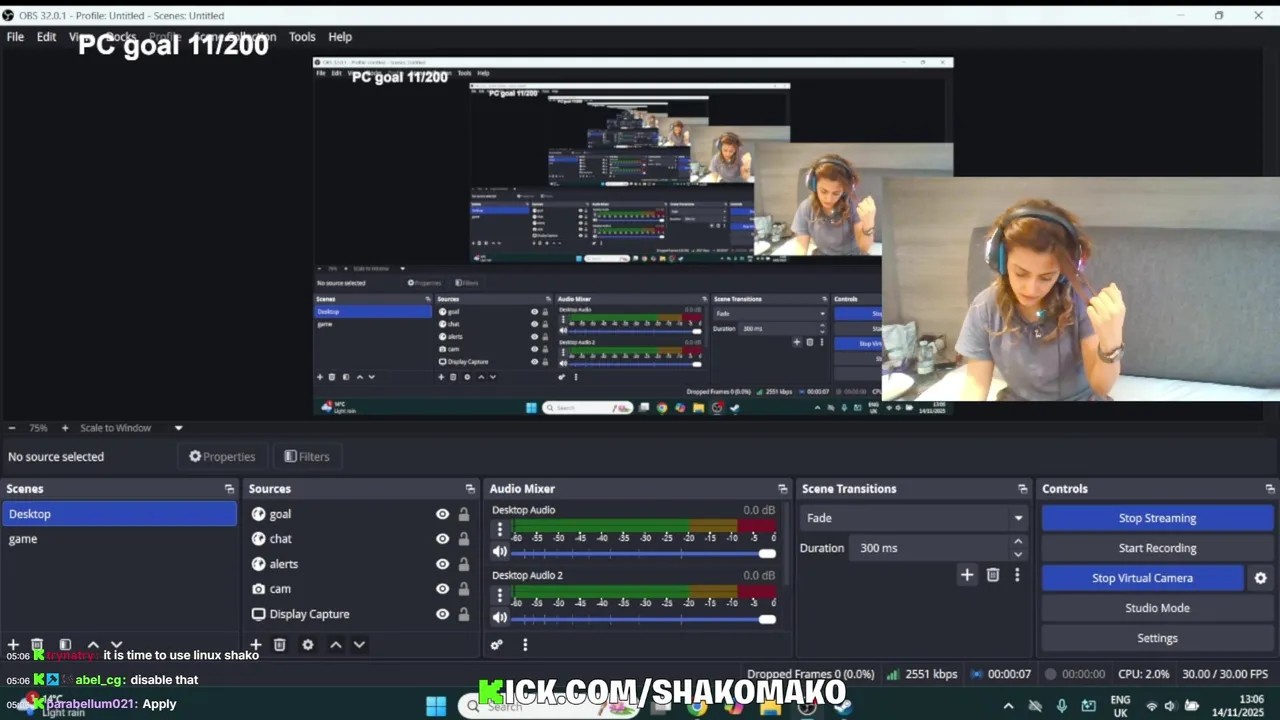The width and height of the screenshot is (1280, 720).
Task: Show hidden system tray icons chevron
Action: coord(1008,706)
